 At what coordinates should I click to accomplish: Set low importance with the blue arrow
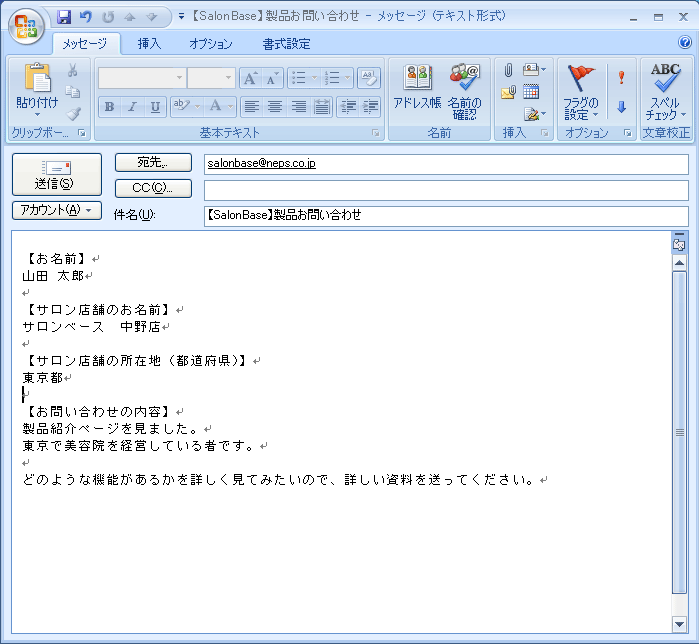click(x=621, y=107)
